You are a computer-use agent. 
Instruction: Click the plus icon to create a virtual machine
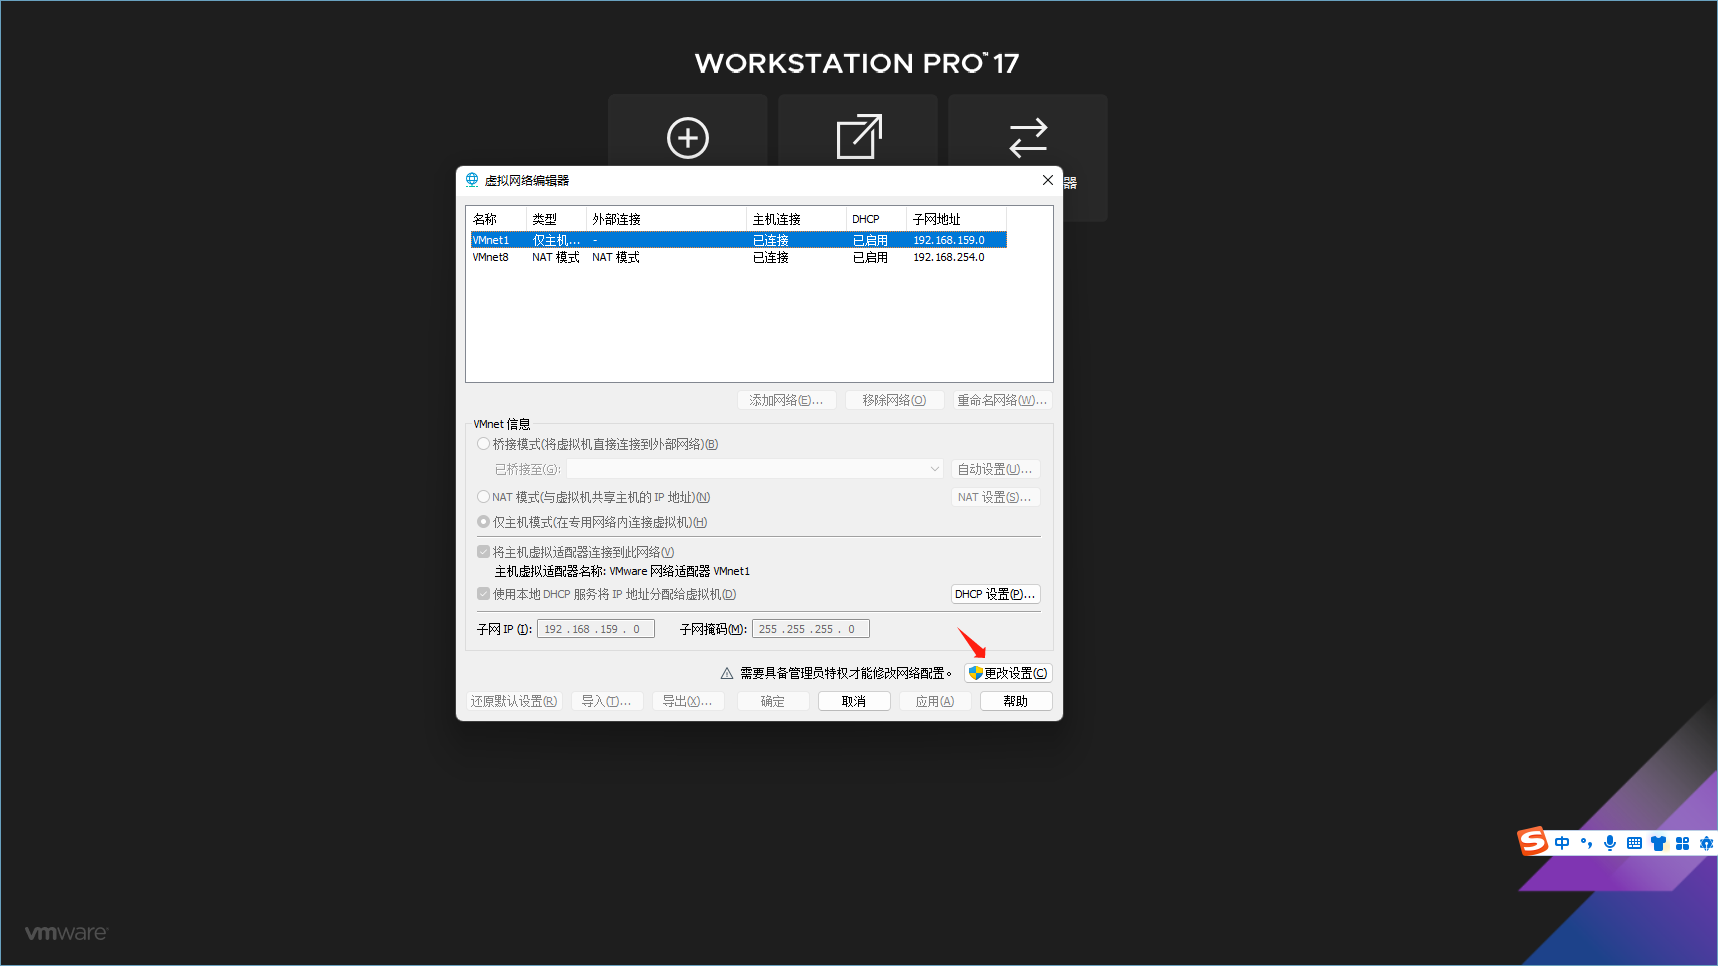(688, 138)
